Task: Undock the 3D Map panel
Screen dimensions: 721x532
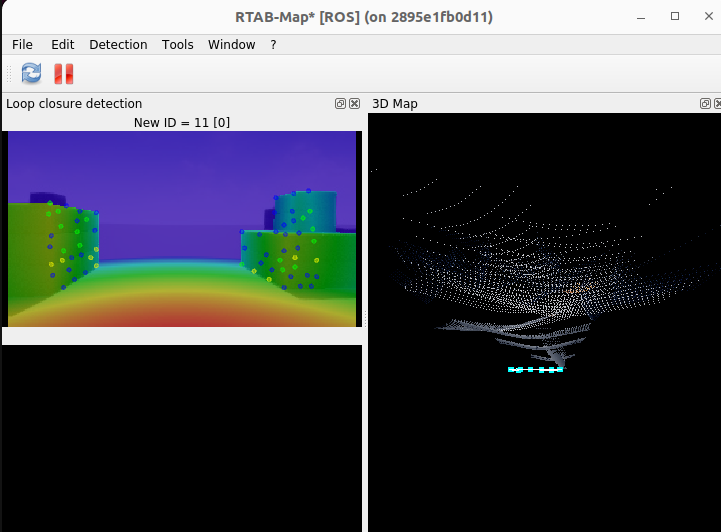Action: click(x=706, y=104)
